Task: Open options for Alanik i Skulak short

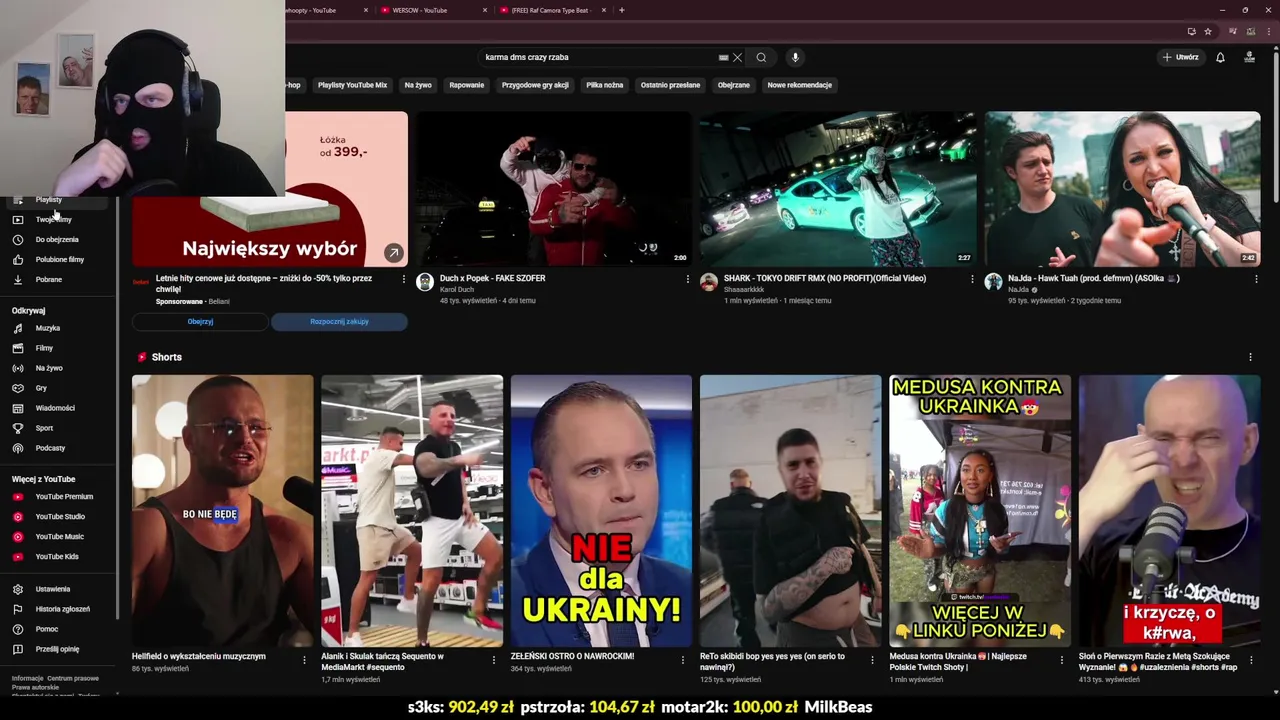Action: pos(493,660)
